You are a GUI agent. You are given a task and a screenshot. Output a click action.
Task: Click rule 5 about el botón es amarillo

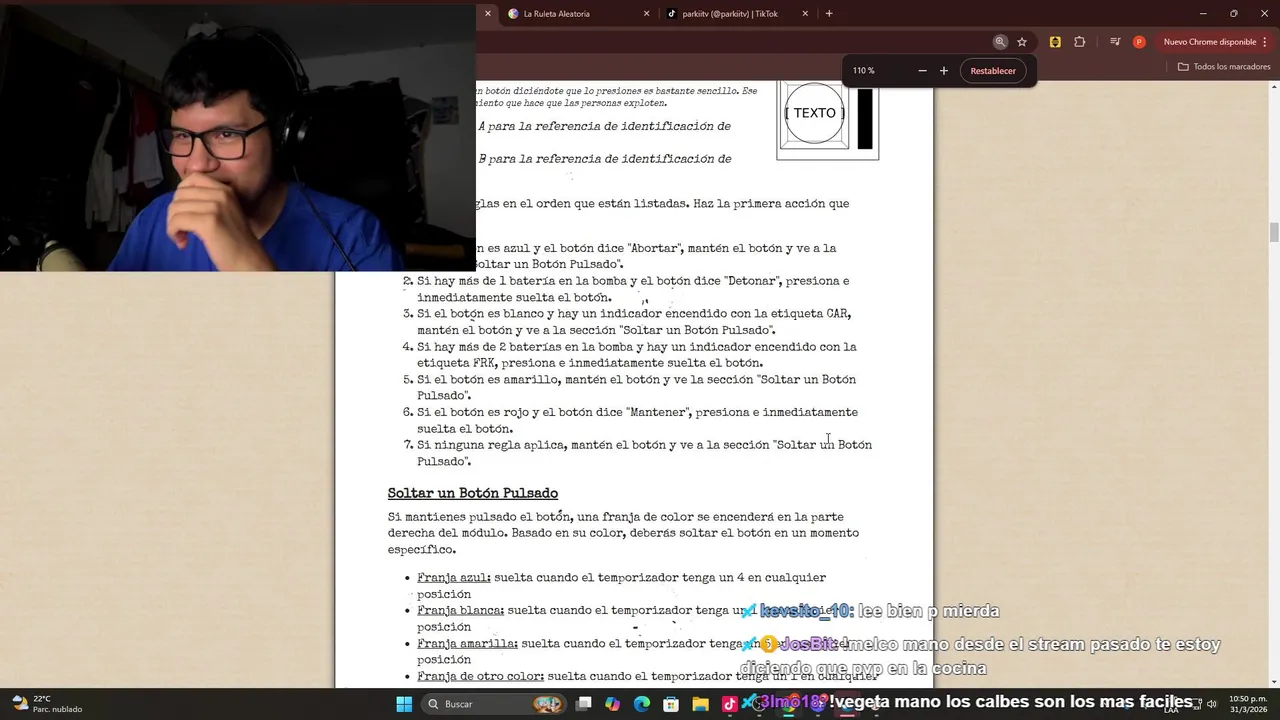[636, 388]
